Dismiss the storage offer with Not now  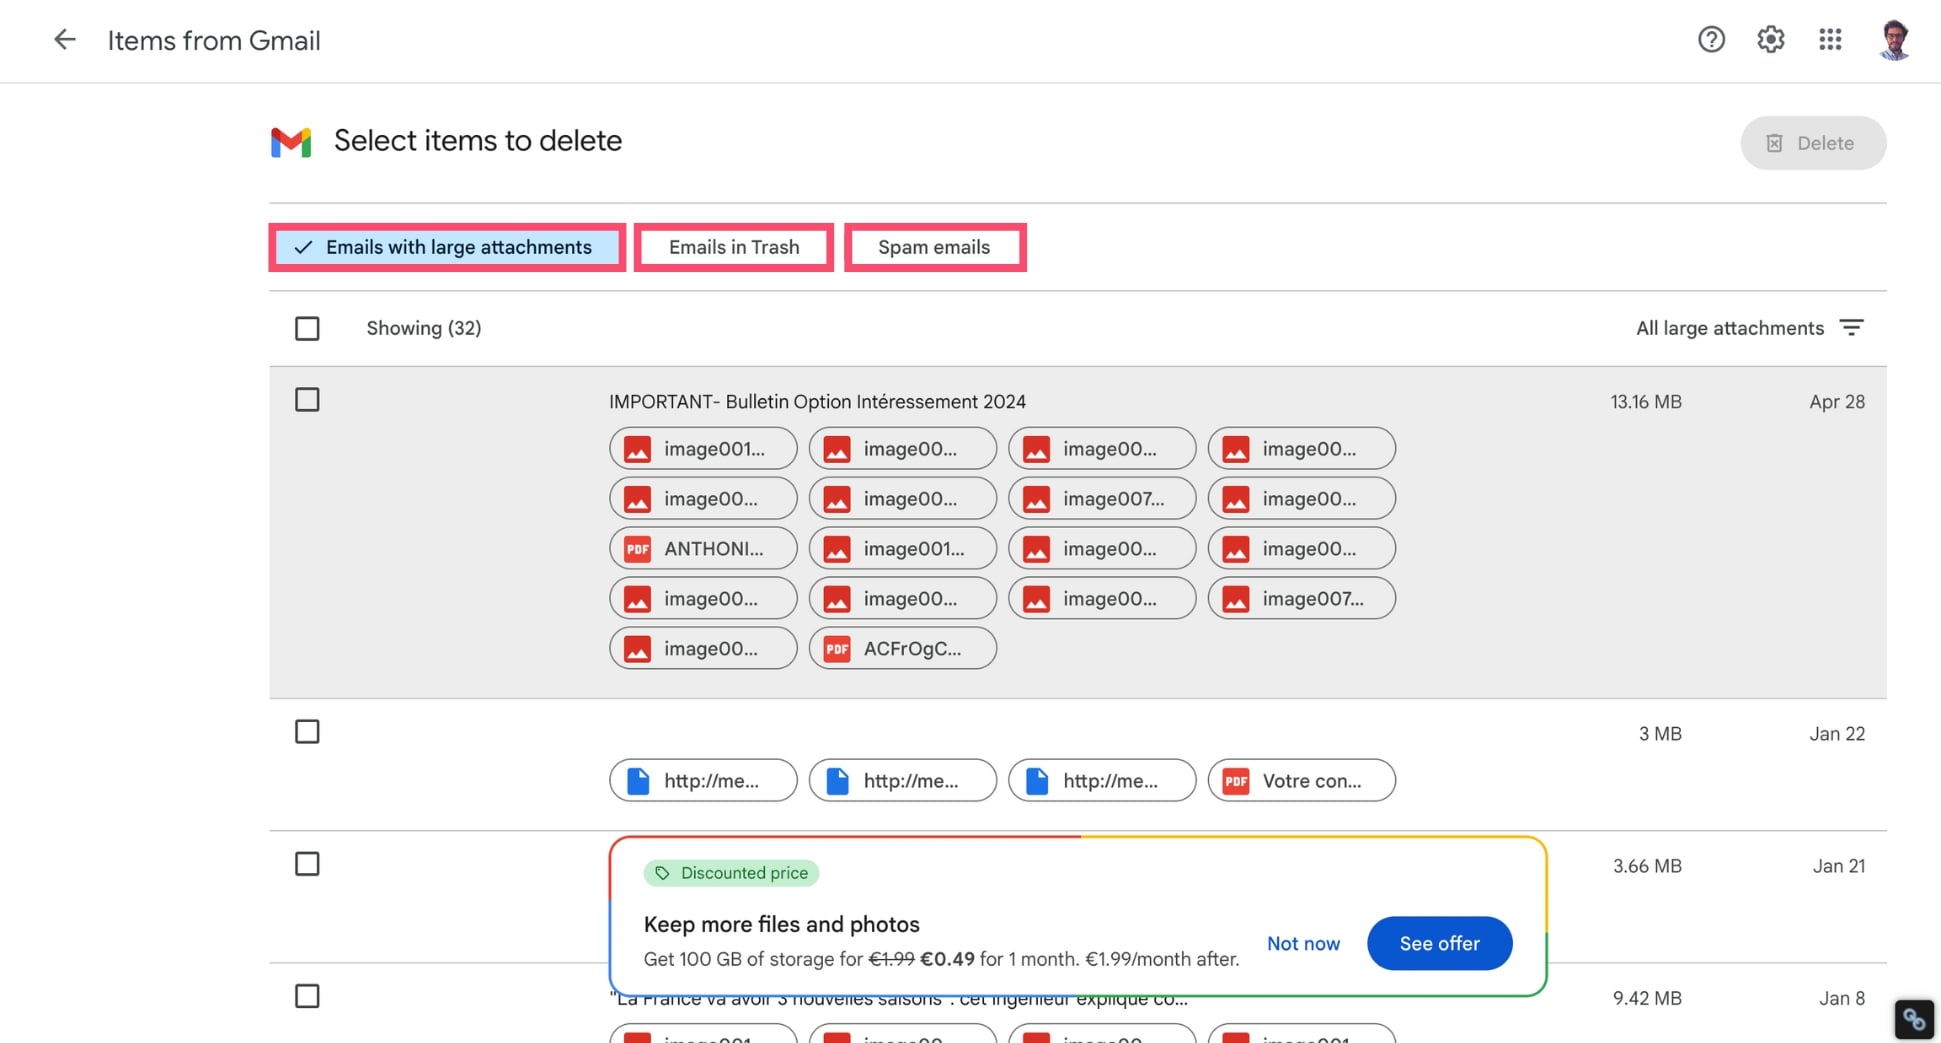(1303, 943)
